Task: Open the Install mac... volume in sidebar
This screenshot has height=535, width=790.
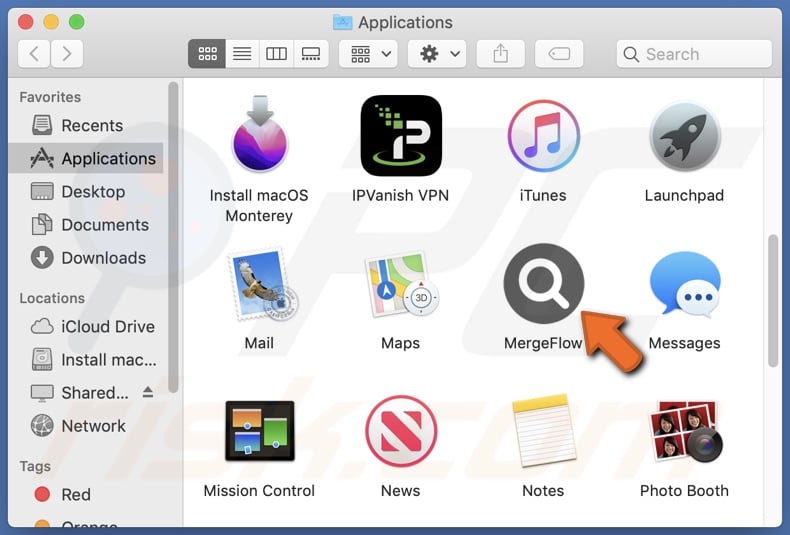Action: [x=86, y=360]
